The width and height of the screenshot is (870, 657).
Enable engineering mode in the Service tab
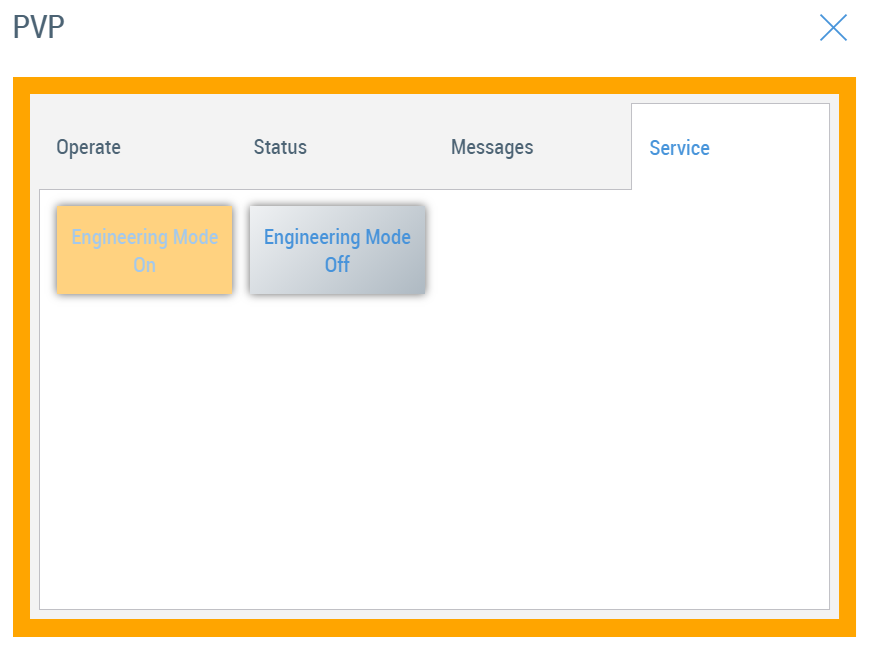tap(145, 250)
